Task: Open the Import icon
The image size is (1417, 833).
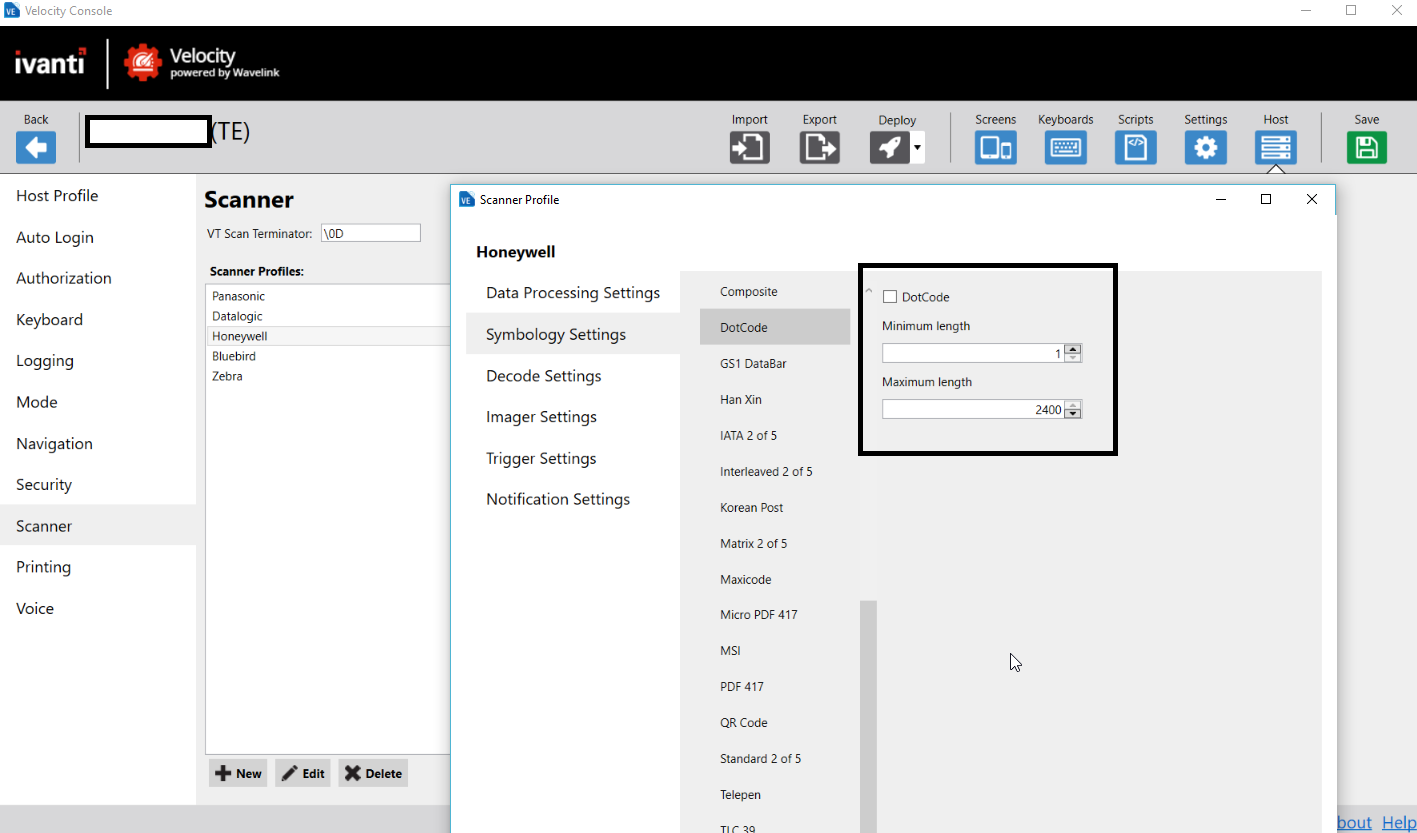Action: pyautogui.click(x=749, y=147)
